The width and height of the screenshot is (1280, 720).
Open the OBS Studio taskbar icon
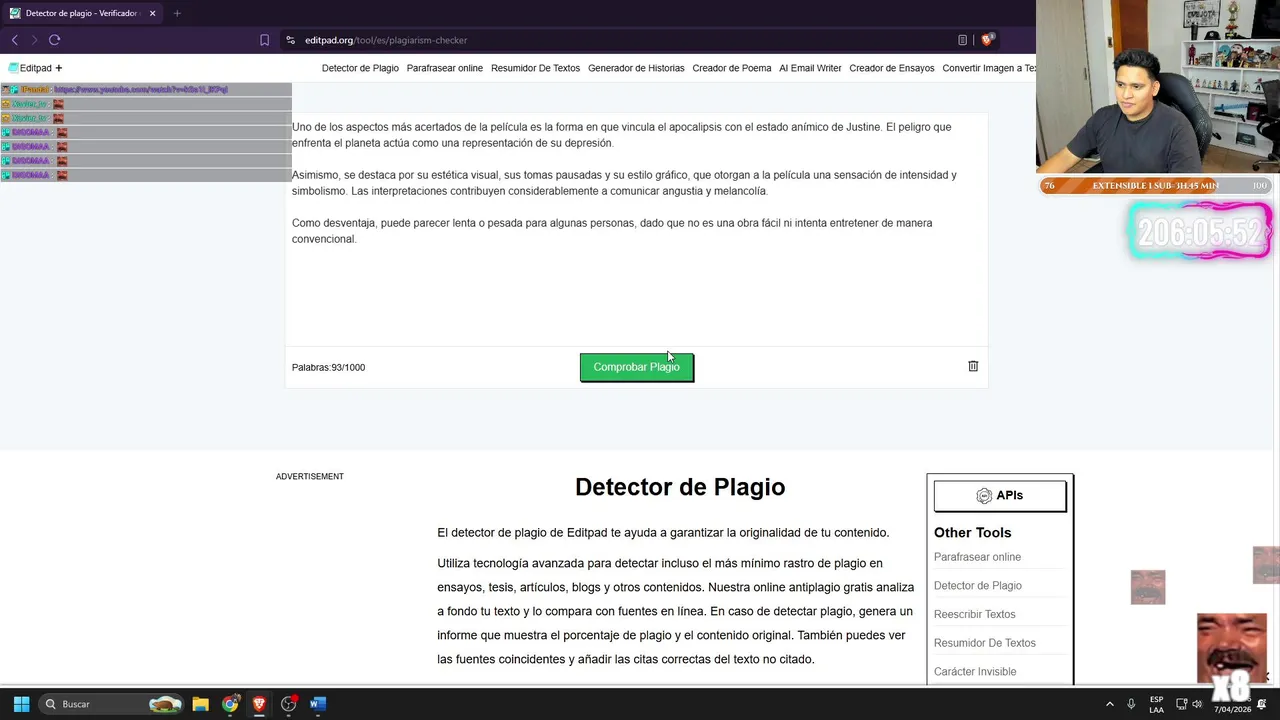click(x=289, y=704)
